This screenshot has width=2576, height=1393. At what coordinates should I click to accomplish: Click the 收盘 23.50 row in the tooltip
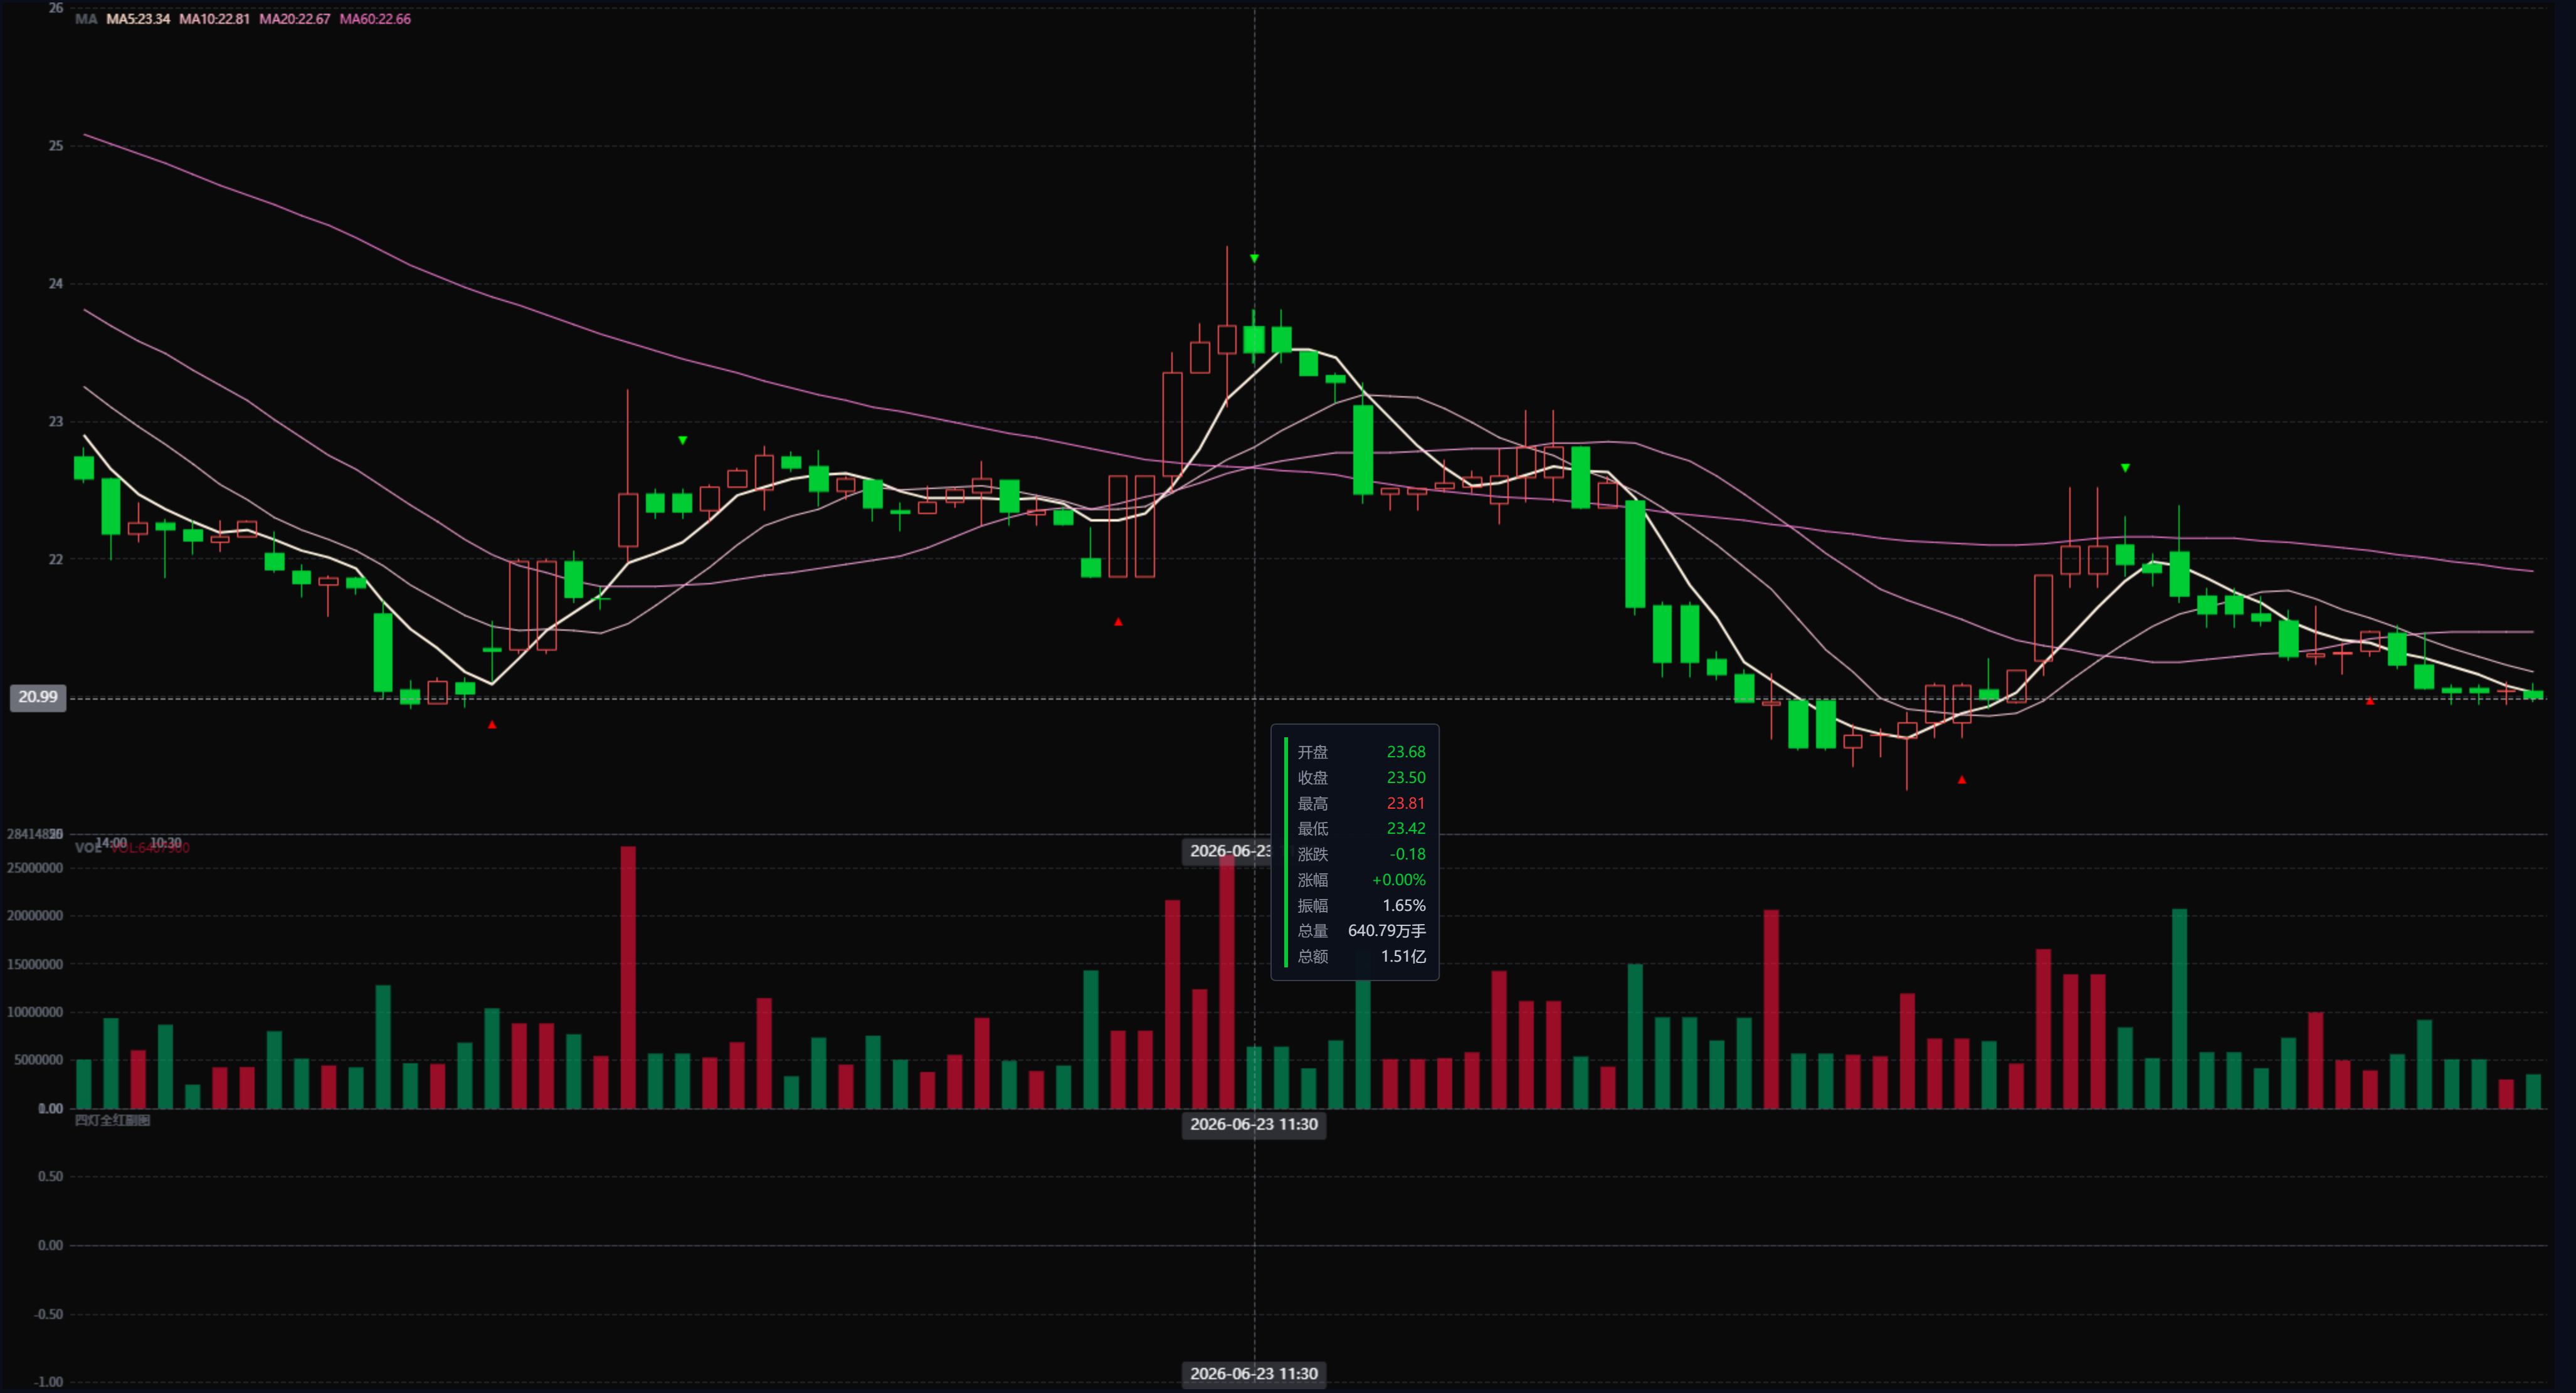pos(1361,778)
